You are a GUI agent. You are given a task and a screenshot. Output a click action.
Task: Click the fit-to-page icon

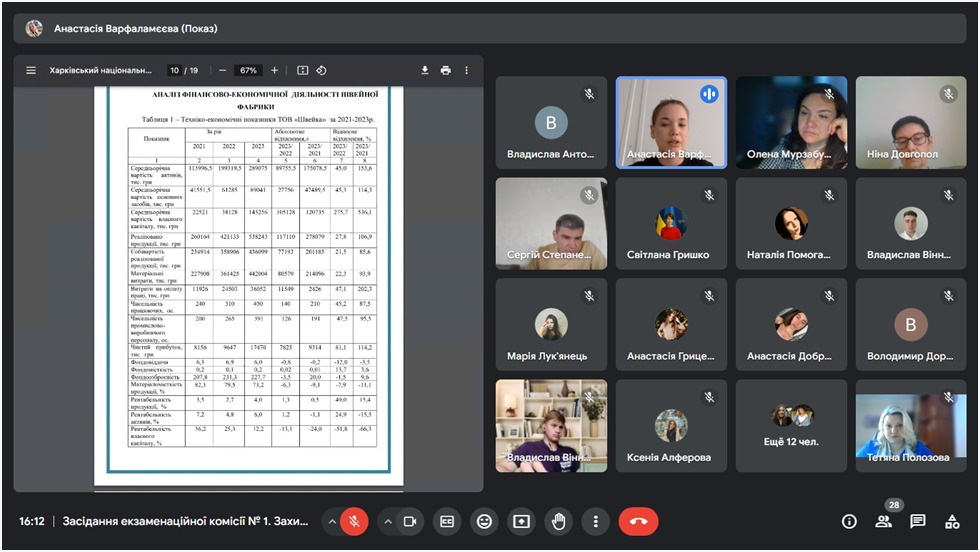pos(302,71)
